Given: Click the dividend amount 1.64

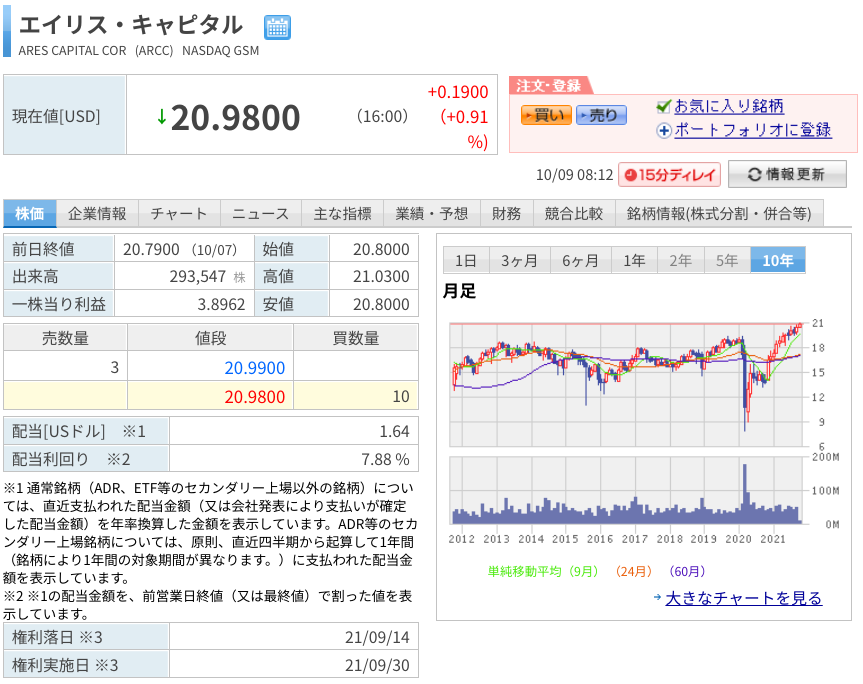Looking at the screenshot, I should (394, 431).
